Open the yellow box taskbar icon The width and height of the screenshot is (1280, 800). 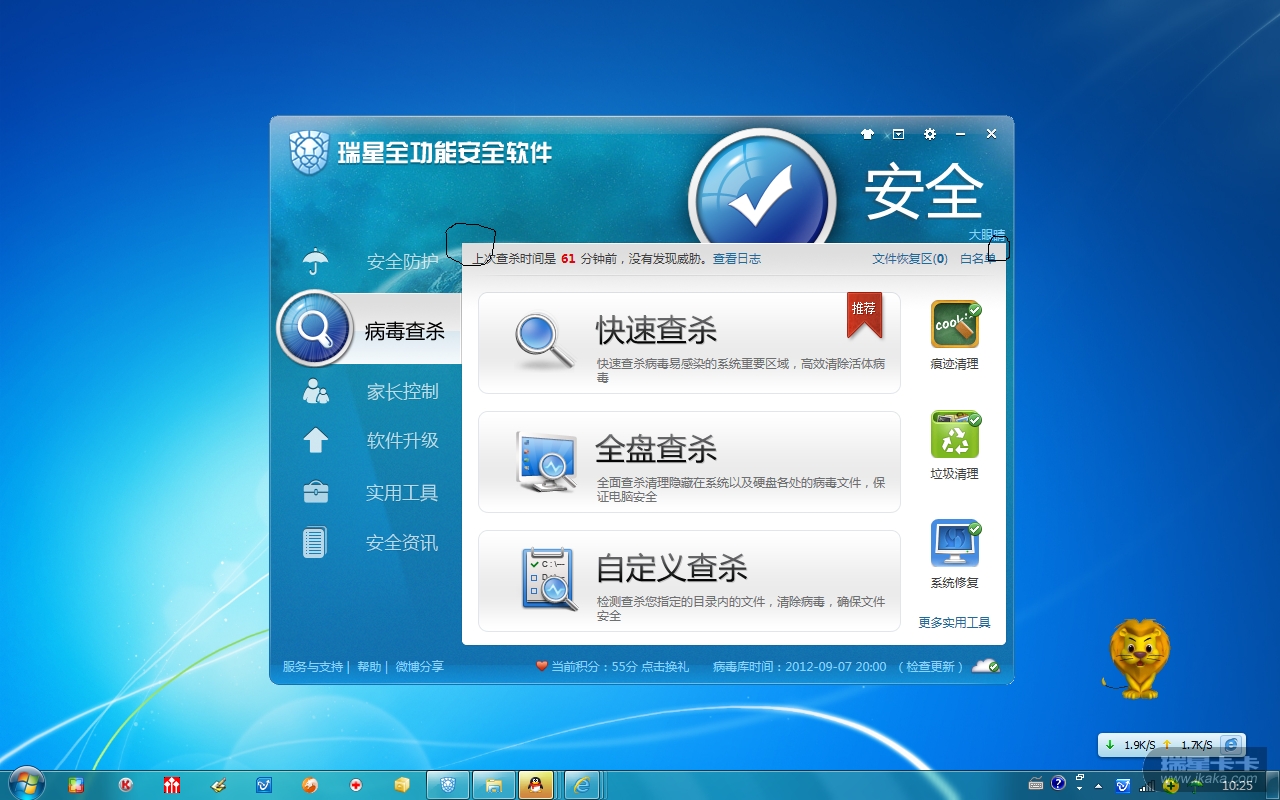(x=402, y=785)
